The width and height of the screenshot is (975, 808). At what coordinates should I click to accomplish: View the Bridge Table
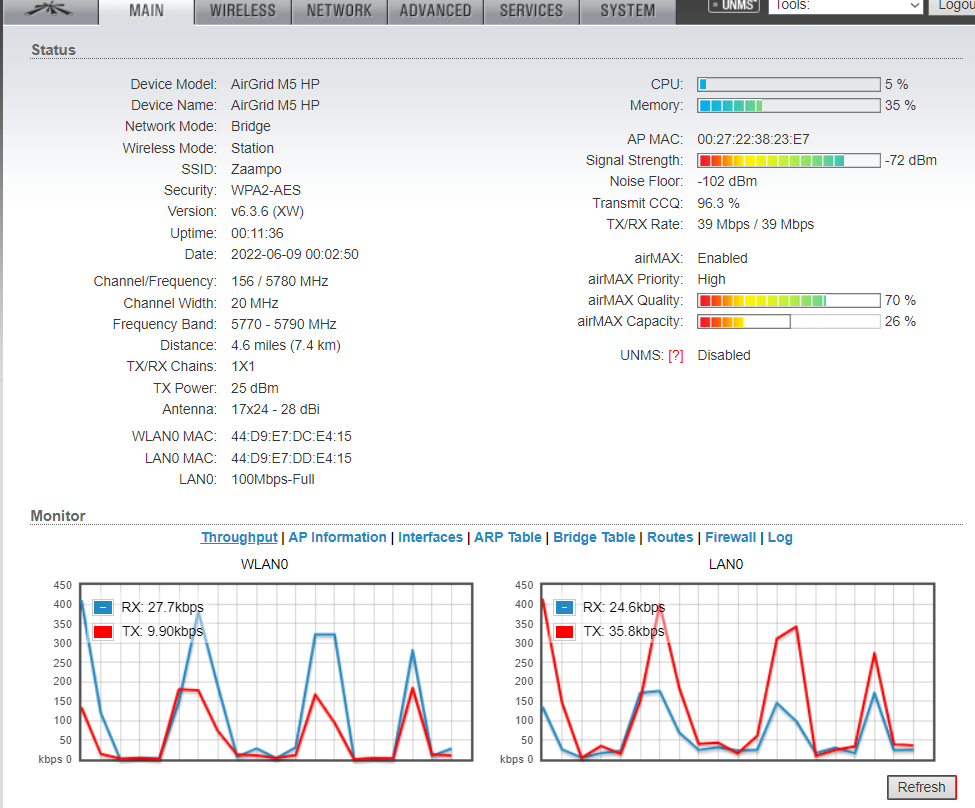click(x=594, y=537)
